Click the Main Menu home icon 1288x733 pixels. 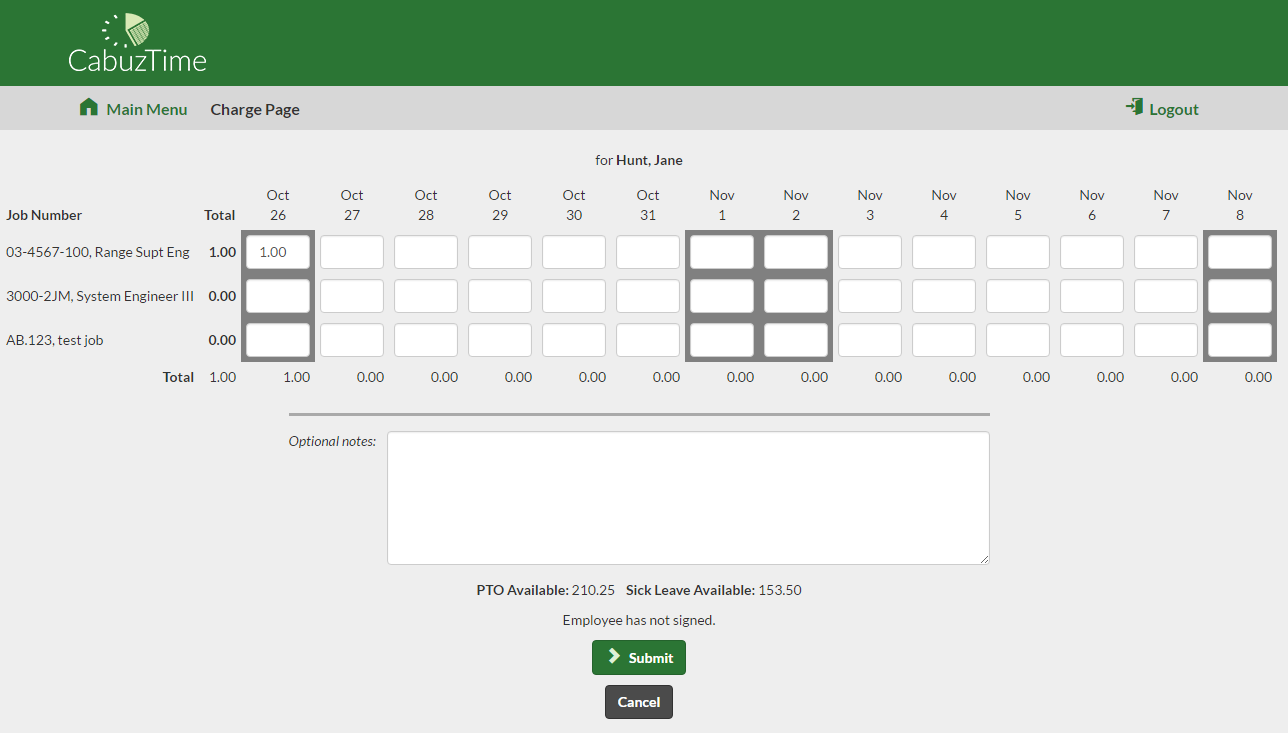coord(89,108)
